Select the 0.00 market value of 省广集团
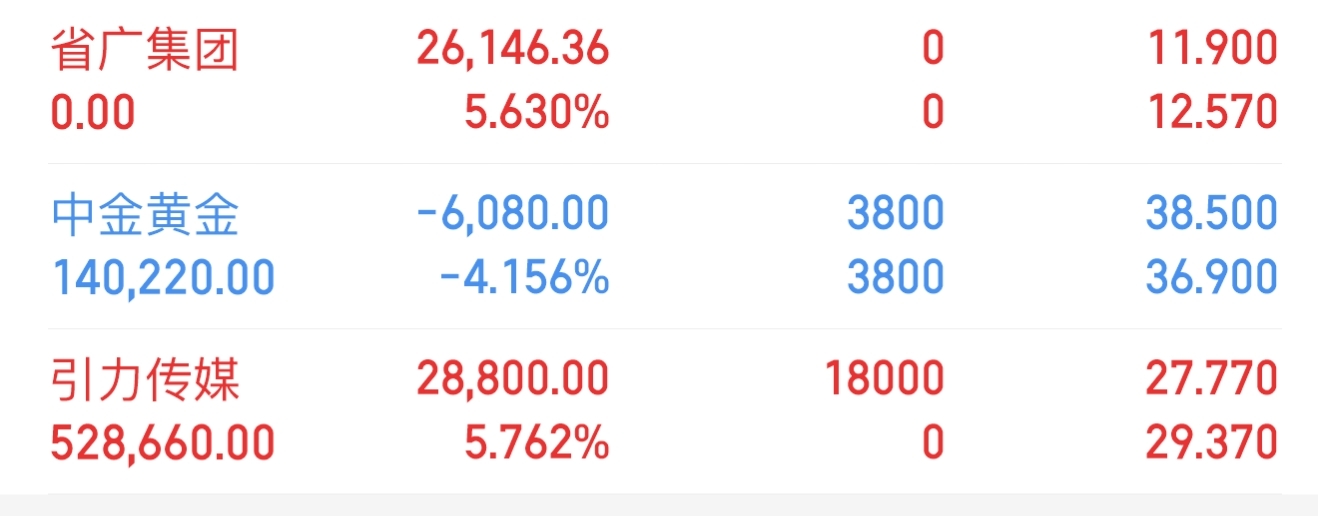1318x516 pixels. pos(93,114)
